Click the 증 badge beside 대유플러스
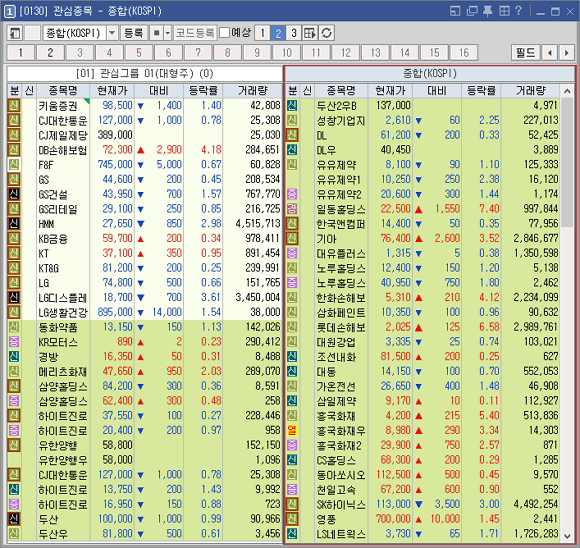 pyautogui.click(x=292, y=253)
